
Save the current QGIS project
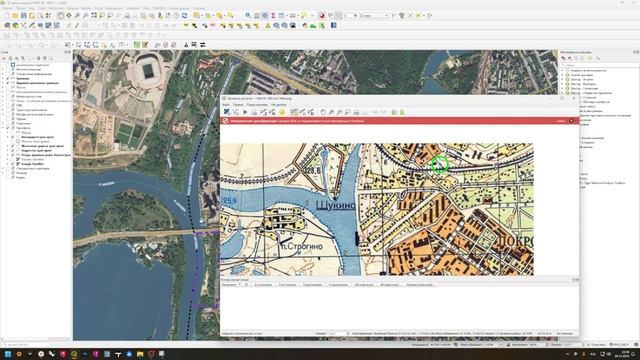(x=24, y=16)
